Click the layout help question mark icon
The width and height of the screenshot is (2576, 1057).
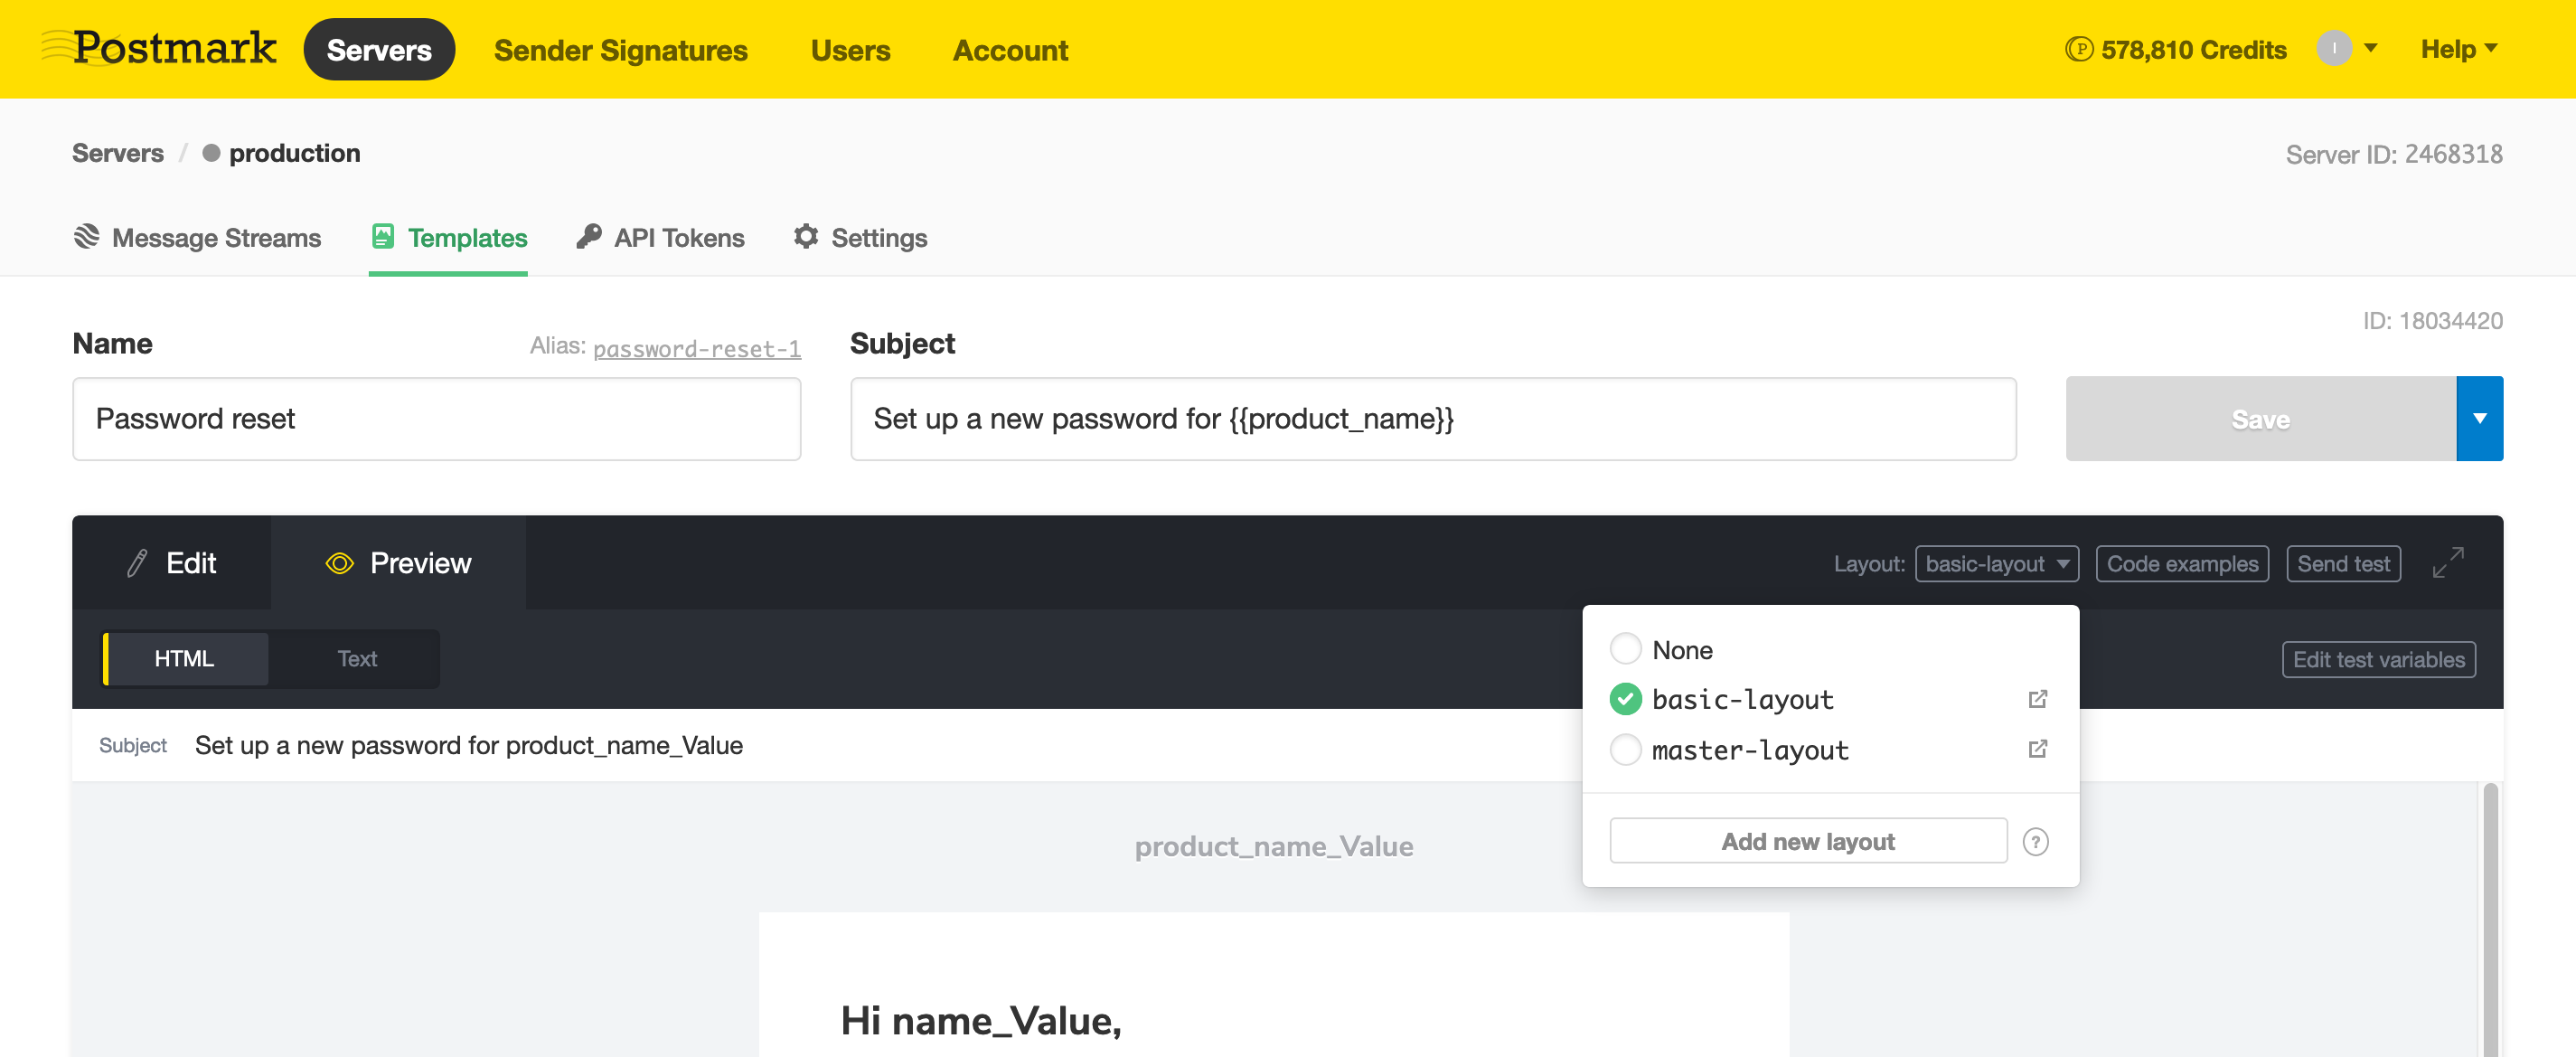tap(2035, 842)
